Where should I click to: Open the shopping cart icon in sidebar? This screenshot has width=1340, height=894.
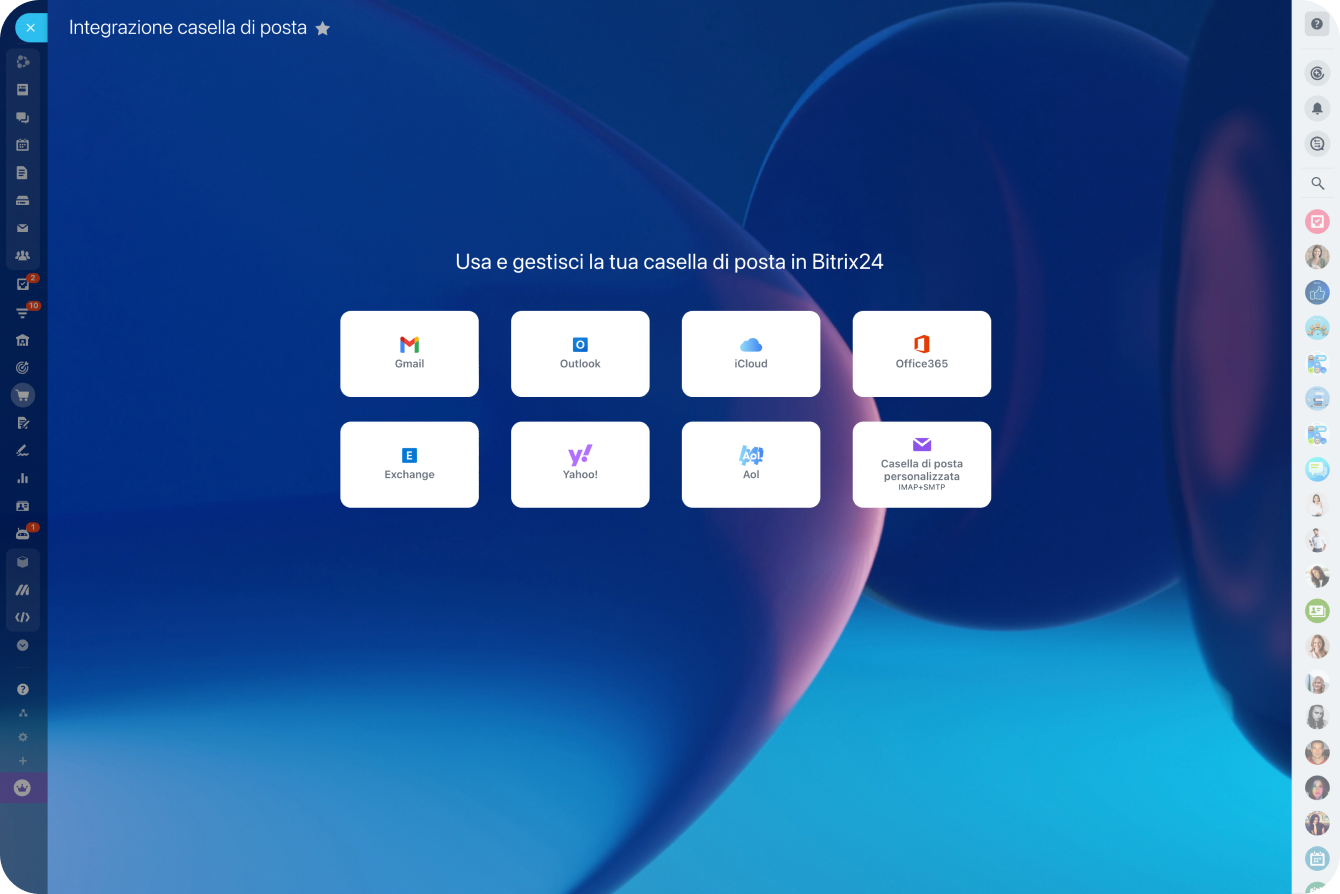tap(22, 396)
